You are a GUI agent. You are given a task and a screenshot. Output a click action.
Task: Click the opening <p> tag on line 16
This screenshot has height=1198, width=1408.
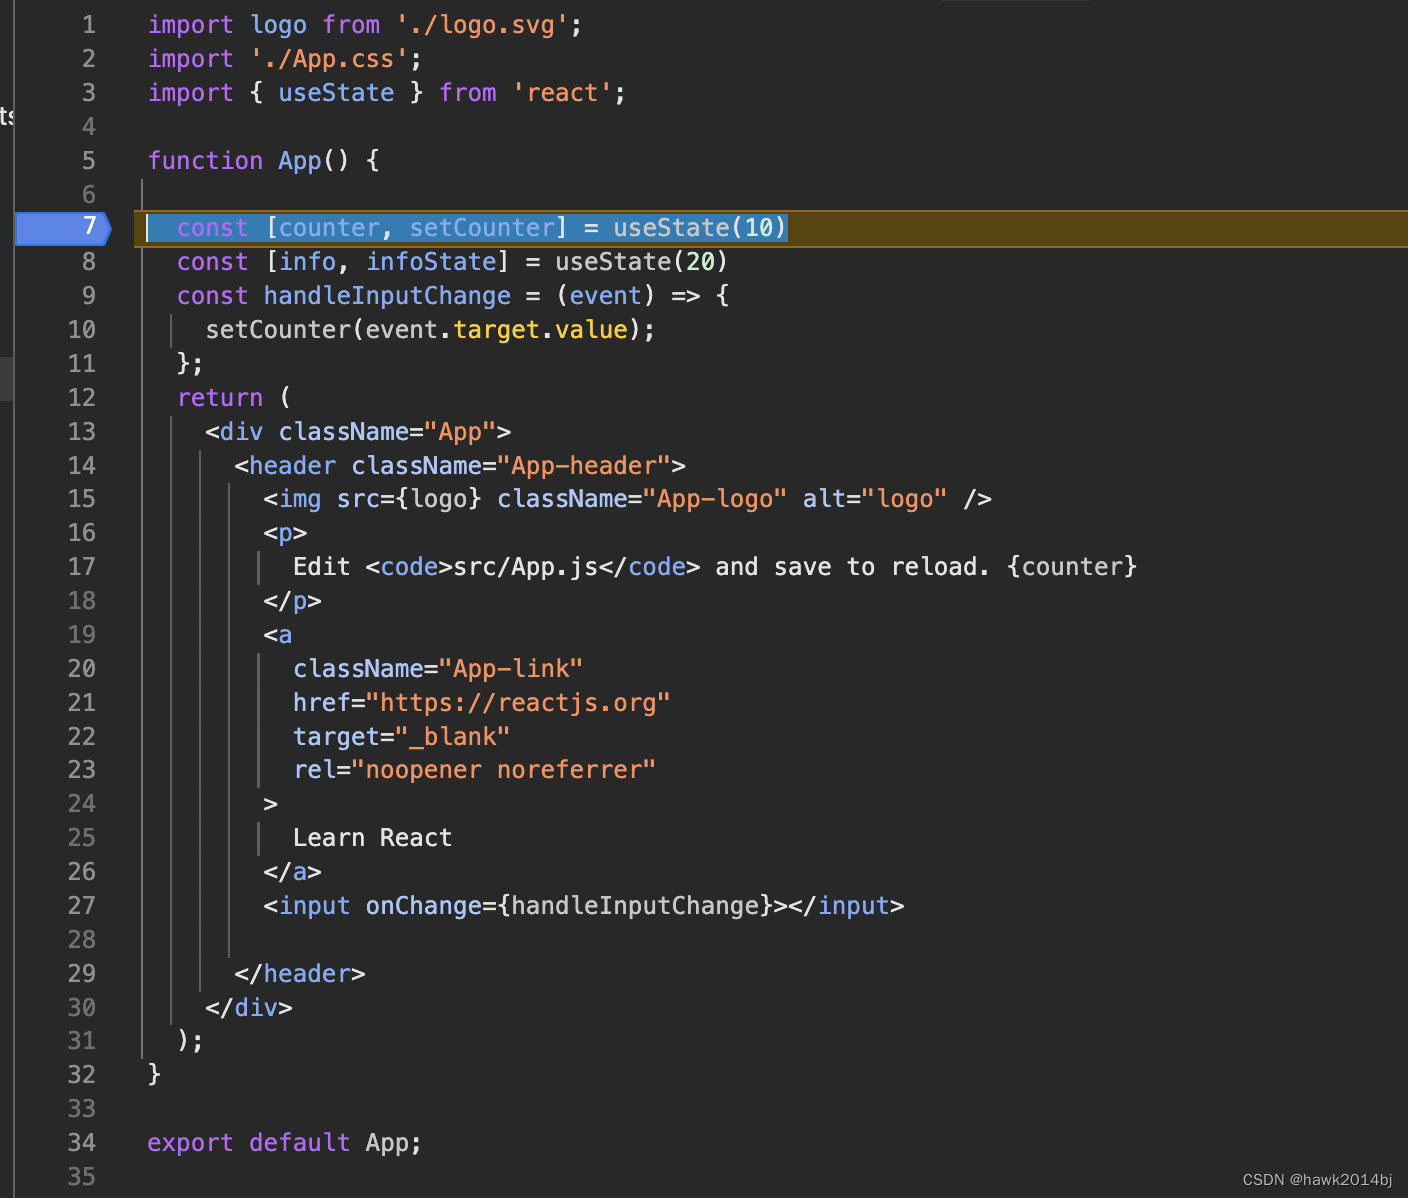(x=285, y=533)
